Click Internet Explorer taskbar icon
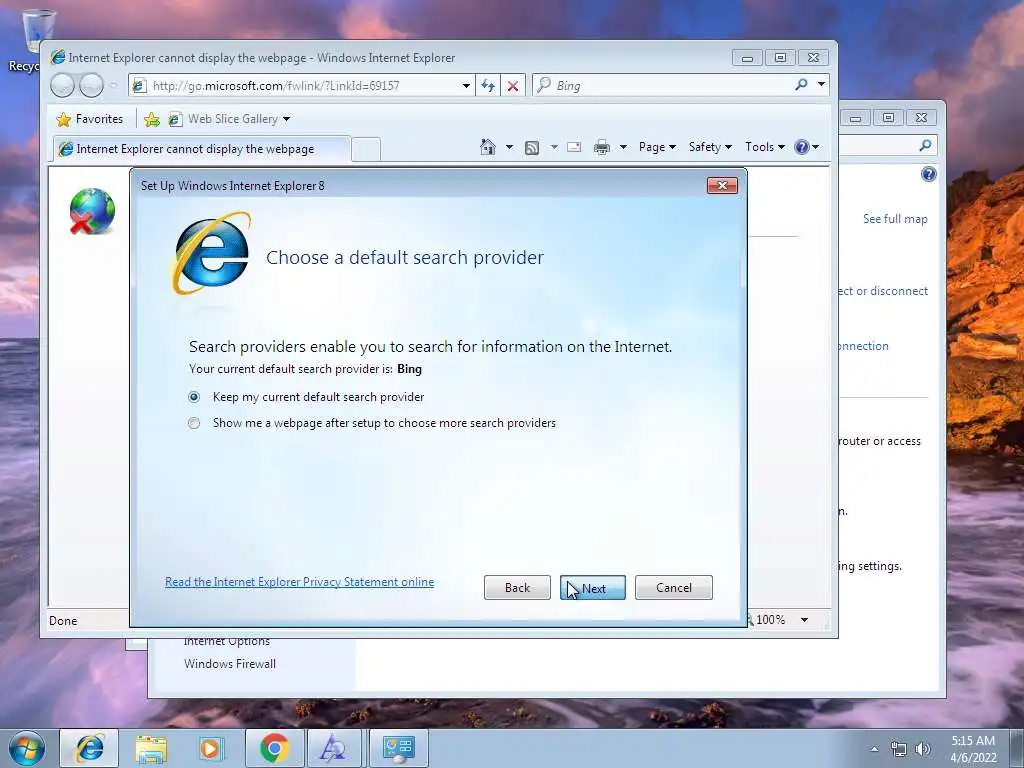 89,748
